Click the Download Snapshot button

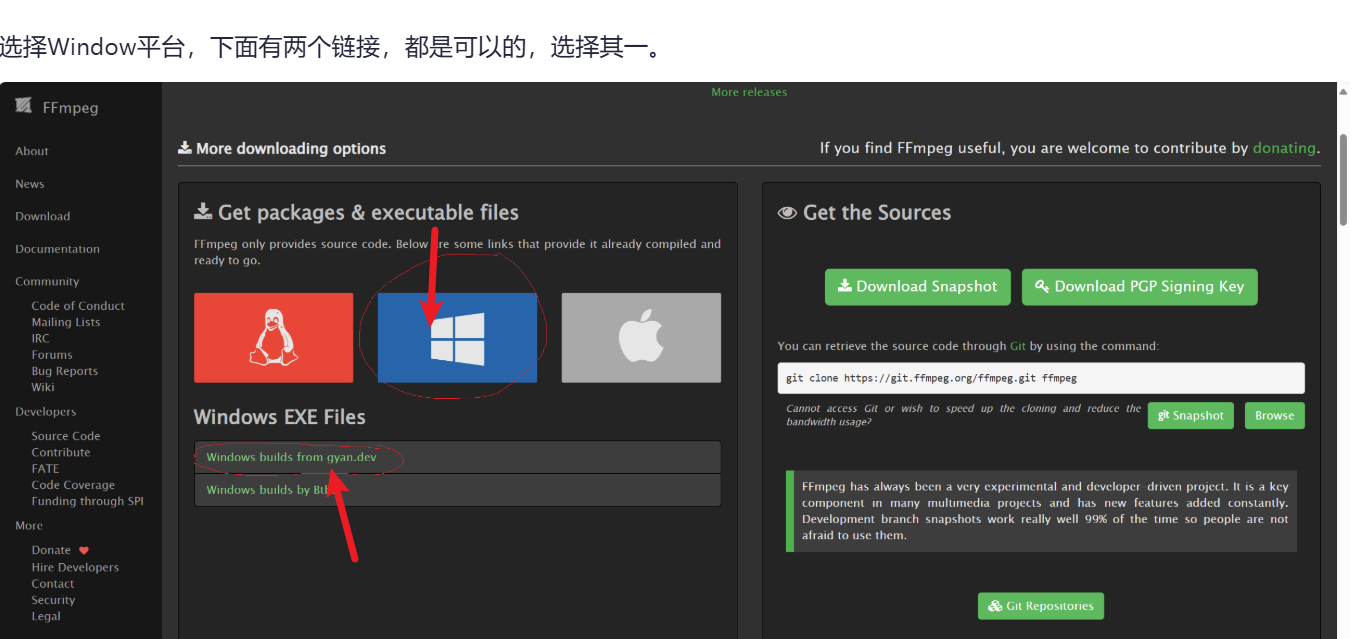(x=918, y=286)
